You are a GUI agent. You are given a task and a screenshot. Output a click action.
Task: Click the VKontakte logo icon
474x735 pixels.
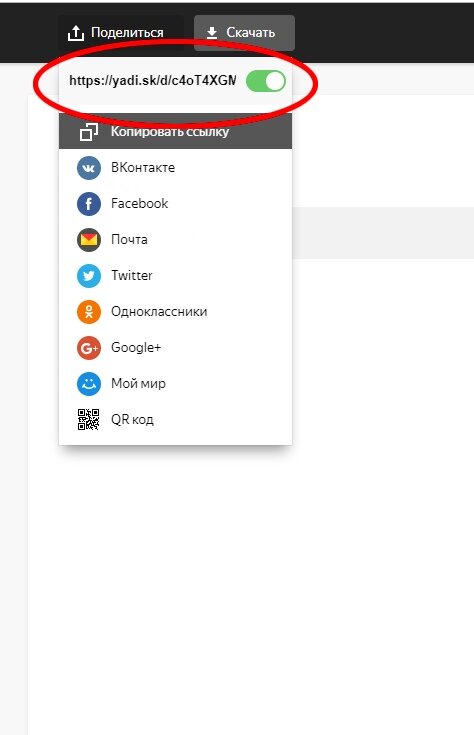point(89,168)
